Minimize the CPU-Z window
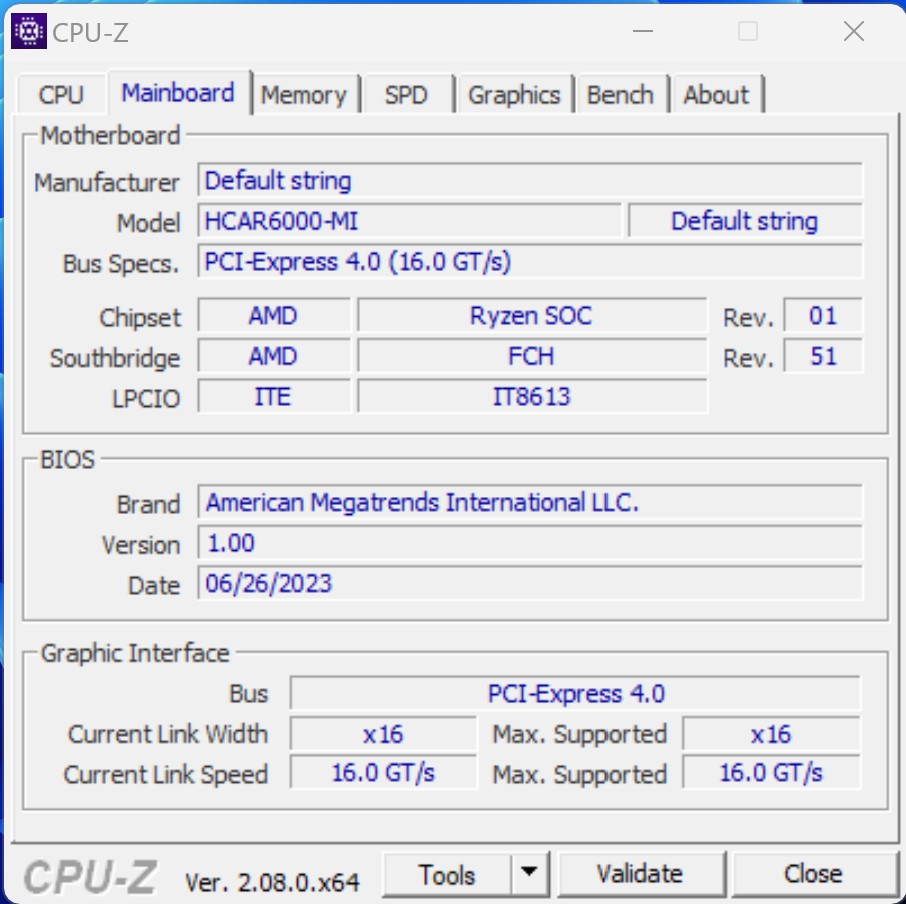Viewport: 906px width, 904px height. coord(643,31)
